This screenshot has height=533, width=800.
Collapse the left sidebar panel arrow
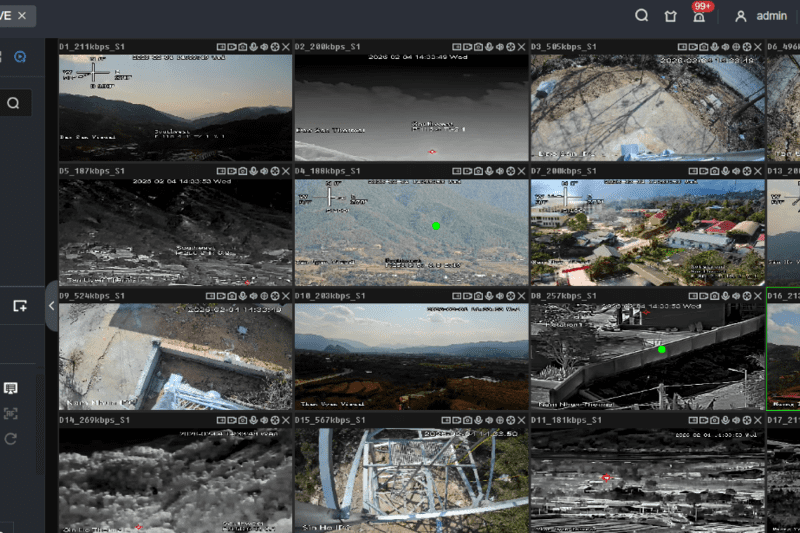[51, 308]
